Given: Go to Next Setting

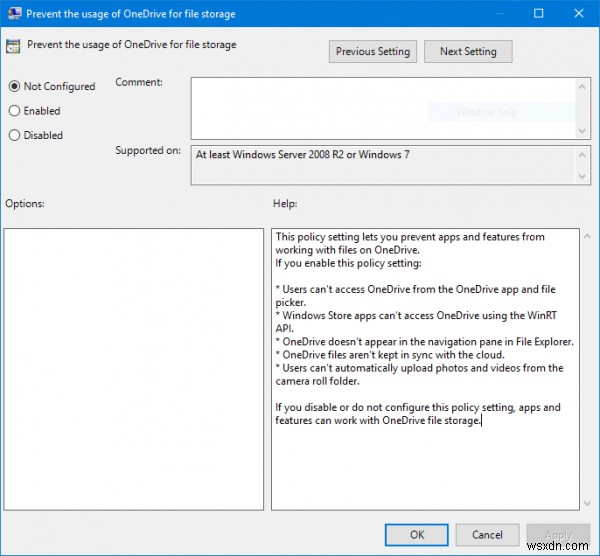Looking at the screenshot, I should [468, 51].
